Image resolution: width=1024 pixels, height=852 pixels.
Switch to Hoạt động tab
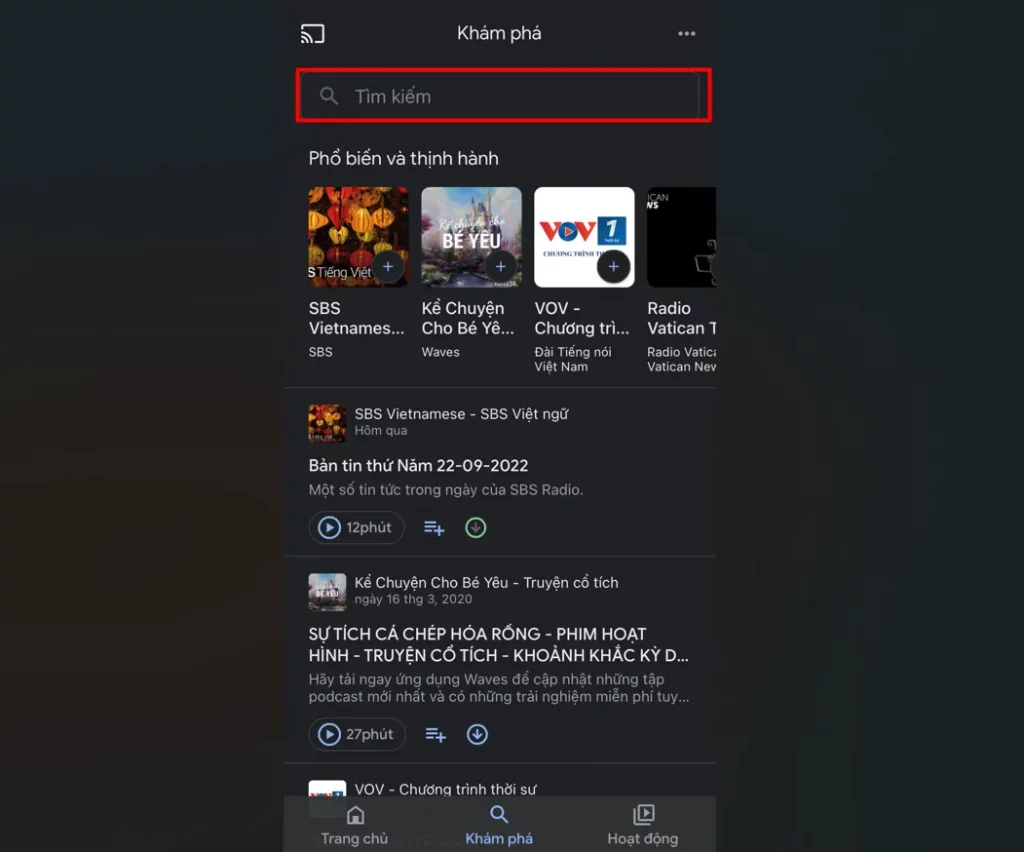(643, 825)
